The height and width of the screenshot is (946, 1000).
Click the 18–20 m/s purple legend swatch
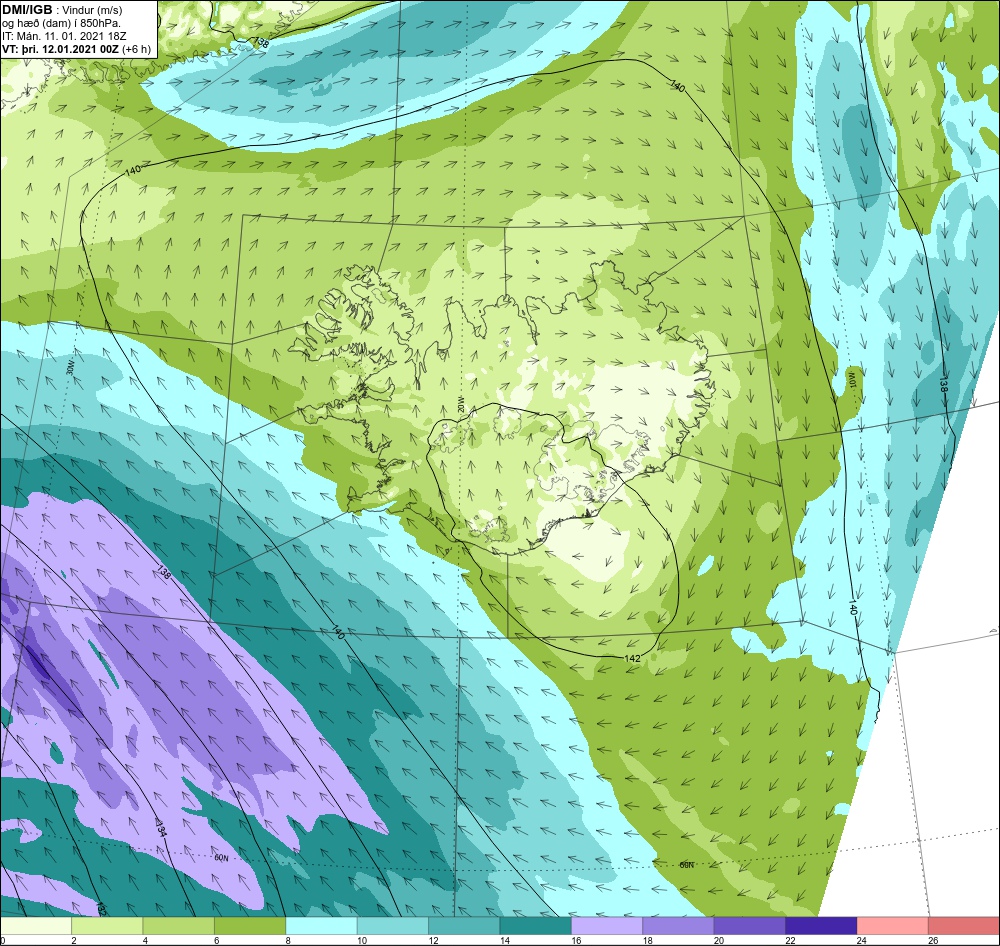click(679, 926)
